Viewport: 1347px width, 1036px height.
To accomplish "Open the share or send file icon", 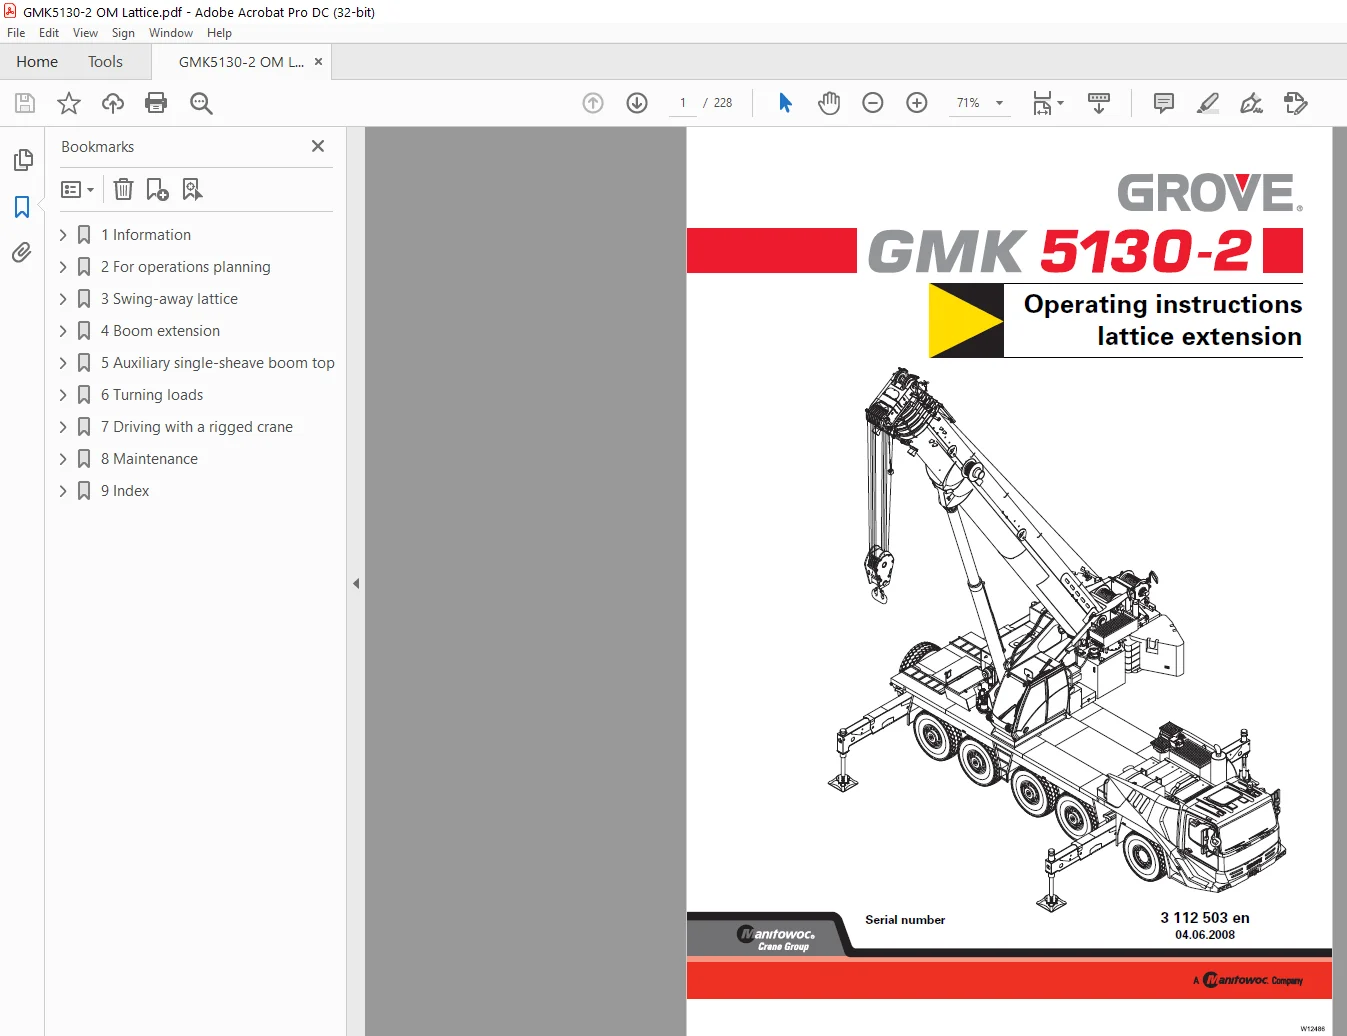I will tap(1296, 103).
